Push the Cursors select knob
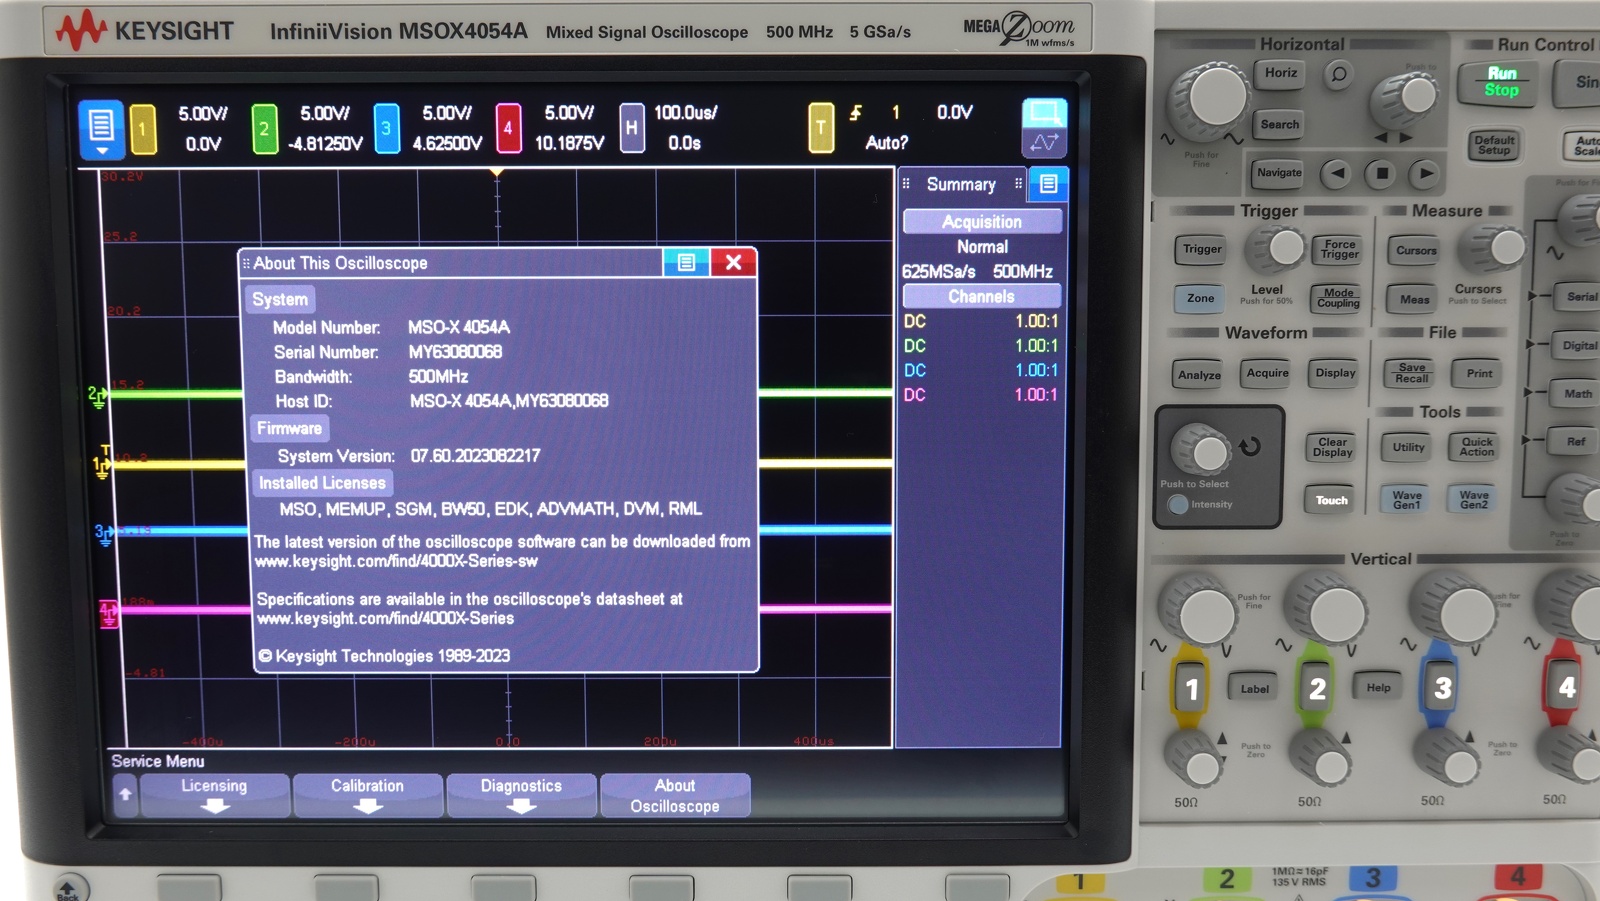The image size is (1600, 901). (1498, 246)
